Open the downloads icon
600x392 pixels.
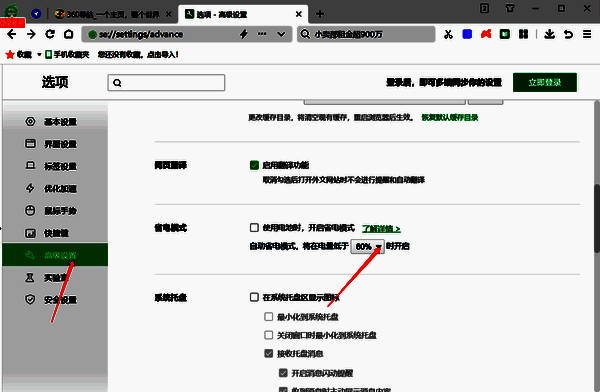tap(549, 34)
